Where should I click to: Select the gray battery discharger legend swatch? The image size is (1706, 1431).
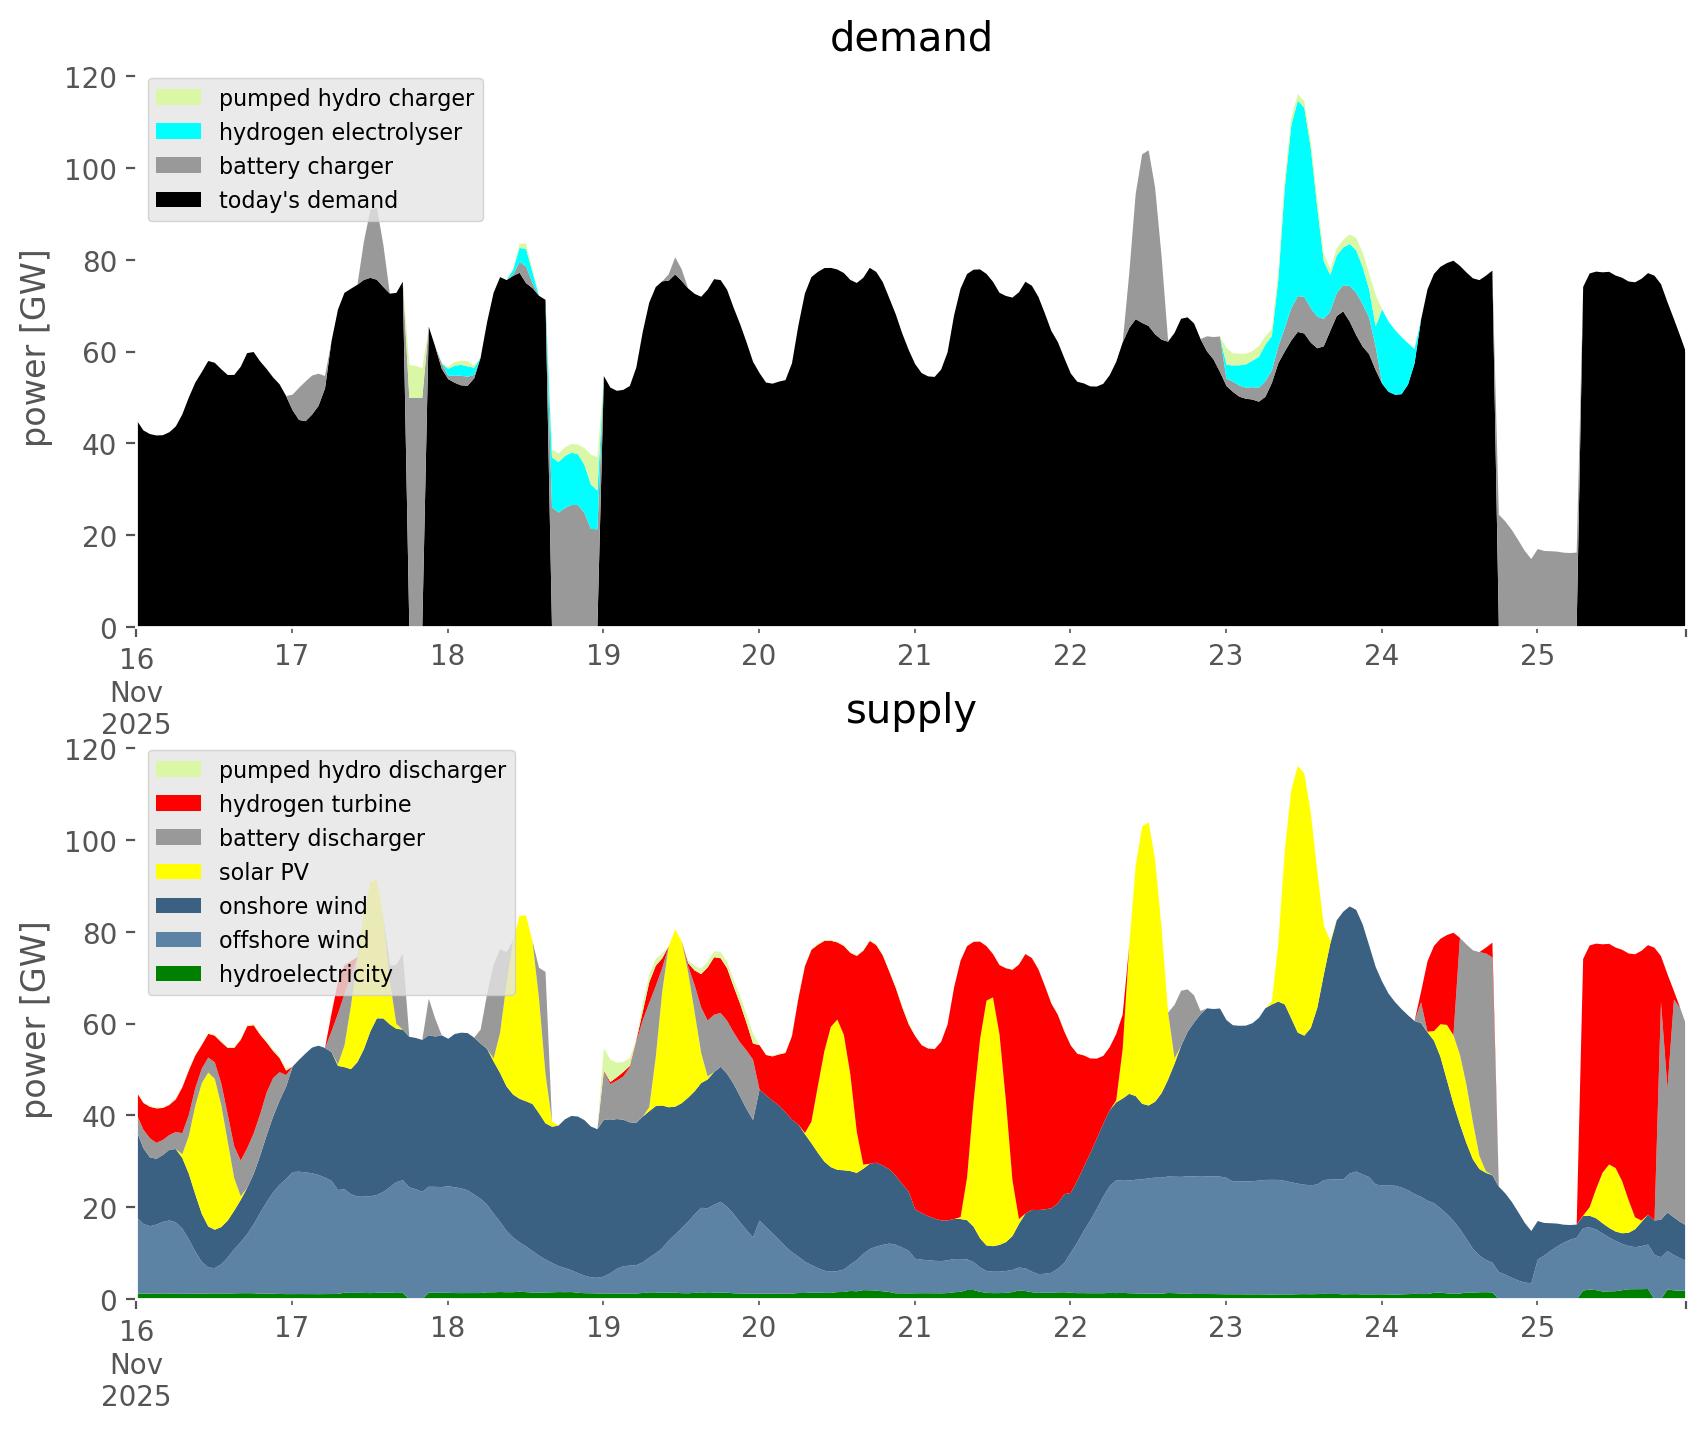(x=179, y=838)
